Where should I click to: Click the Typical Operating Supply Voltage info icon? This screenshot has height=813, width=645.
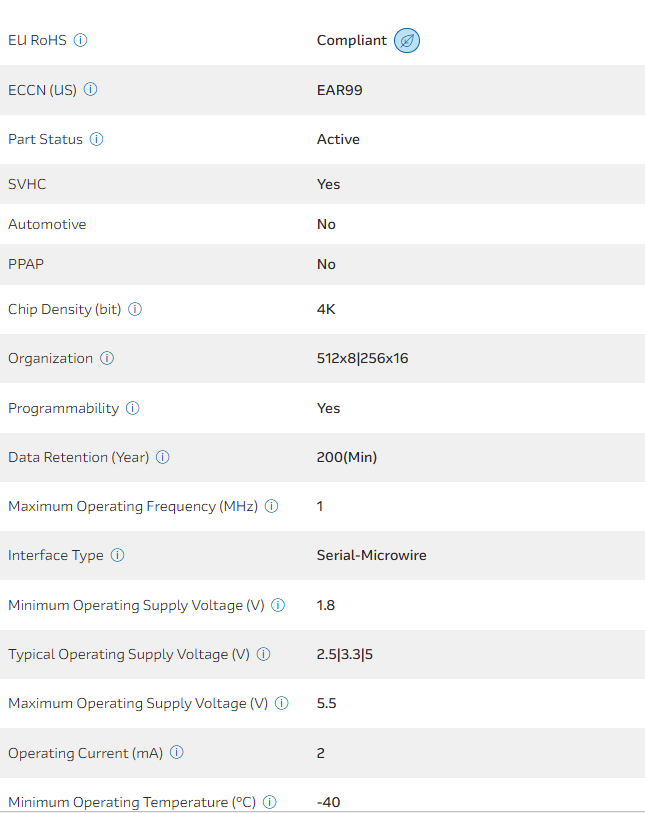tap(264, 654)
